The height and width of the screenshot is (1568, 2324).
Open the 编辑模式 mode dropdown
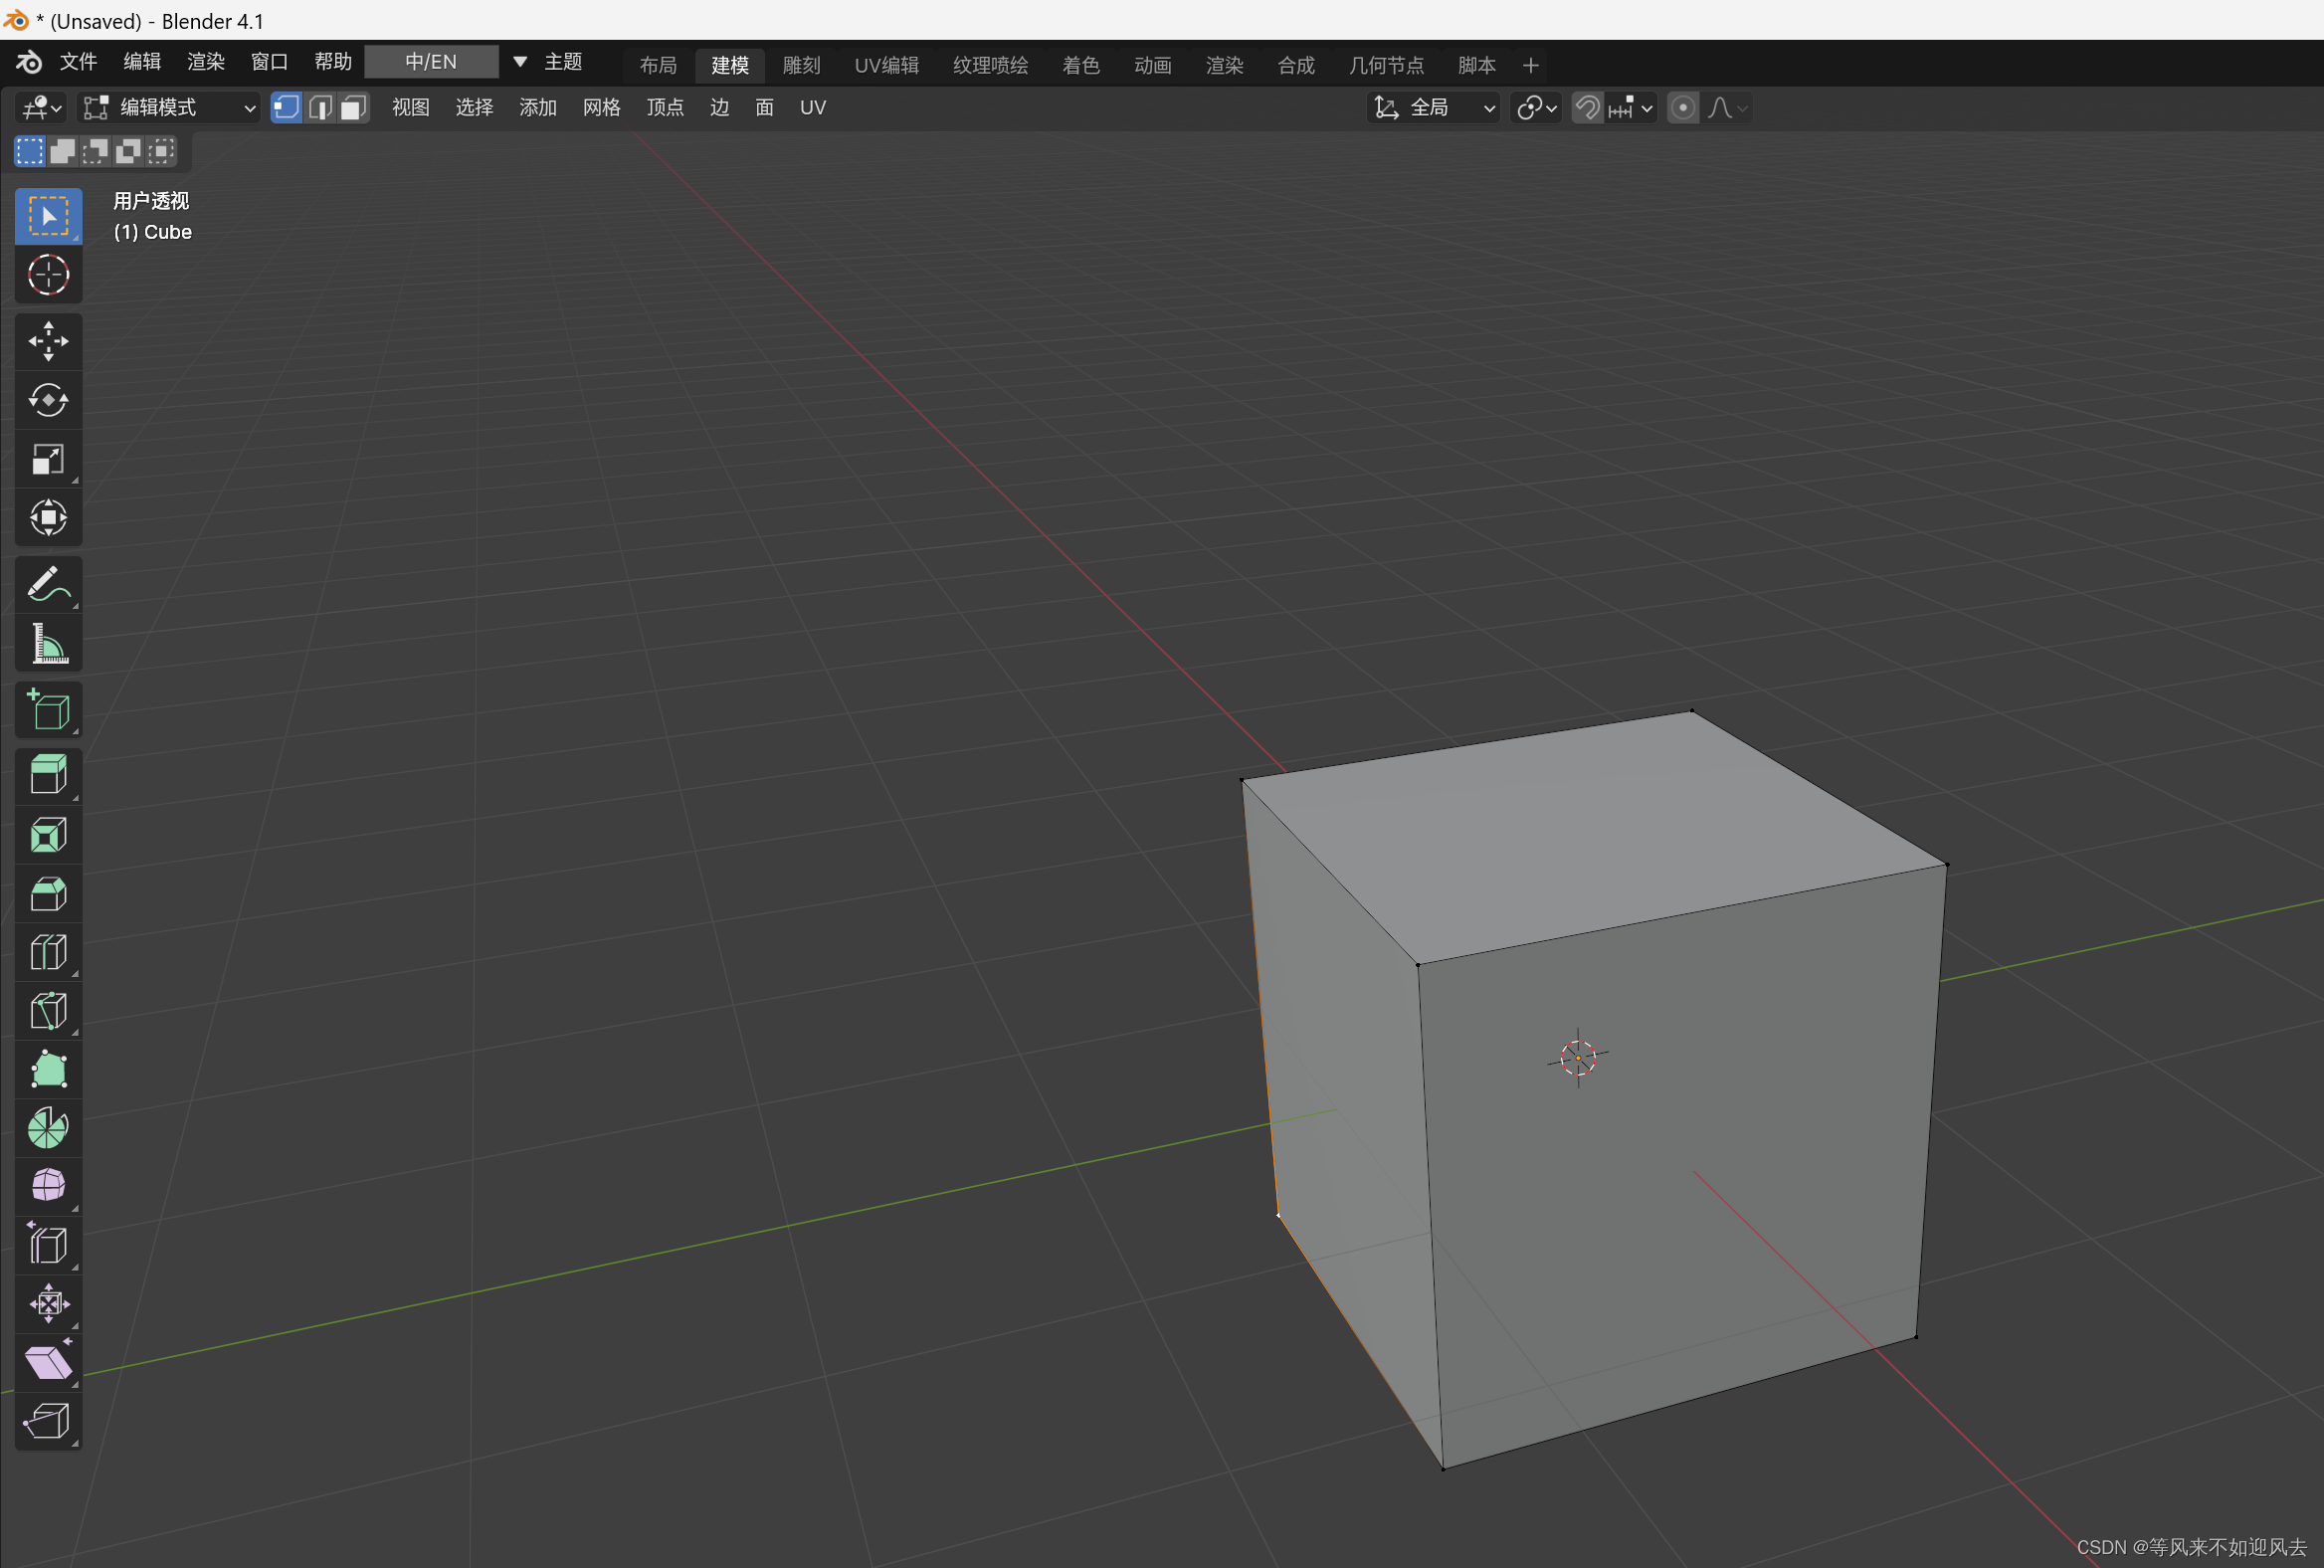(168, 107)
